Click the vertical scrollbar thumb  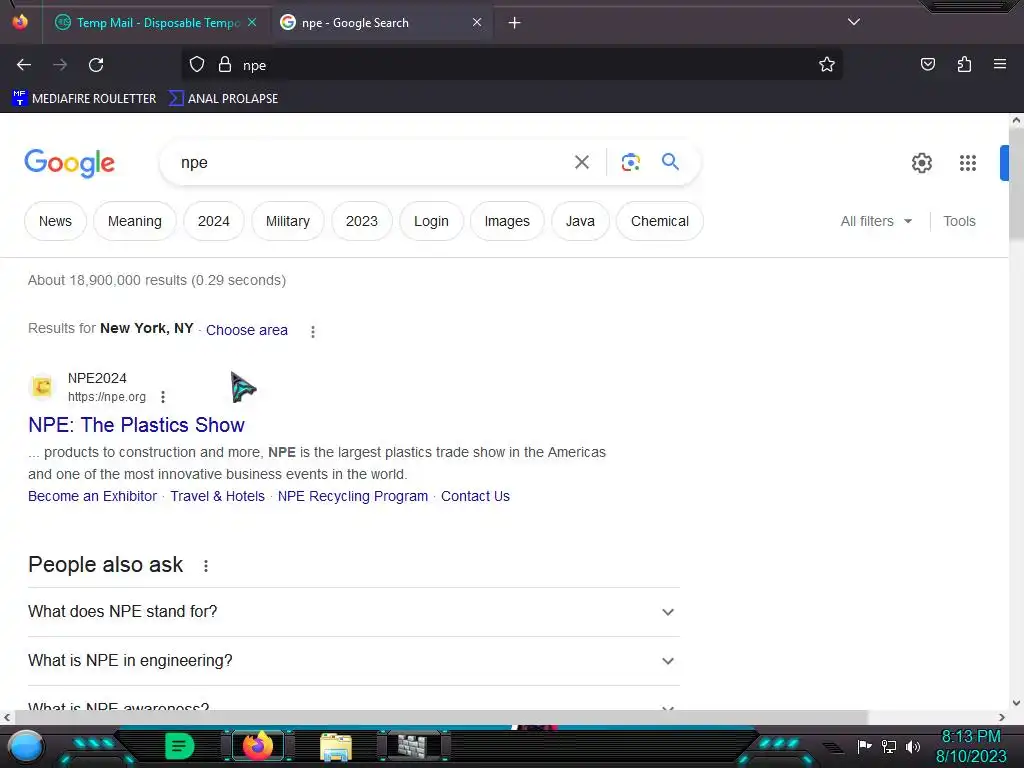(x=1016, y=184)
